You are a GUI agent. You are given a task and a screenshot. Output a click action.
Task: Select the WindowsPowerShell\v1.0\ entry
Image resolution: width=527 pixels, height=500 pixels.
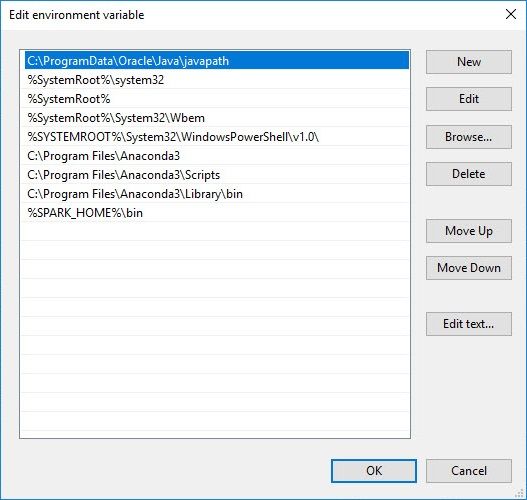click(x=217, y=137)
